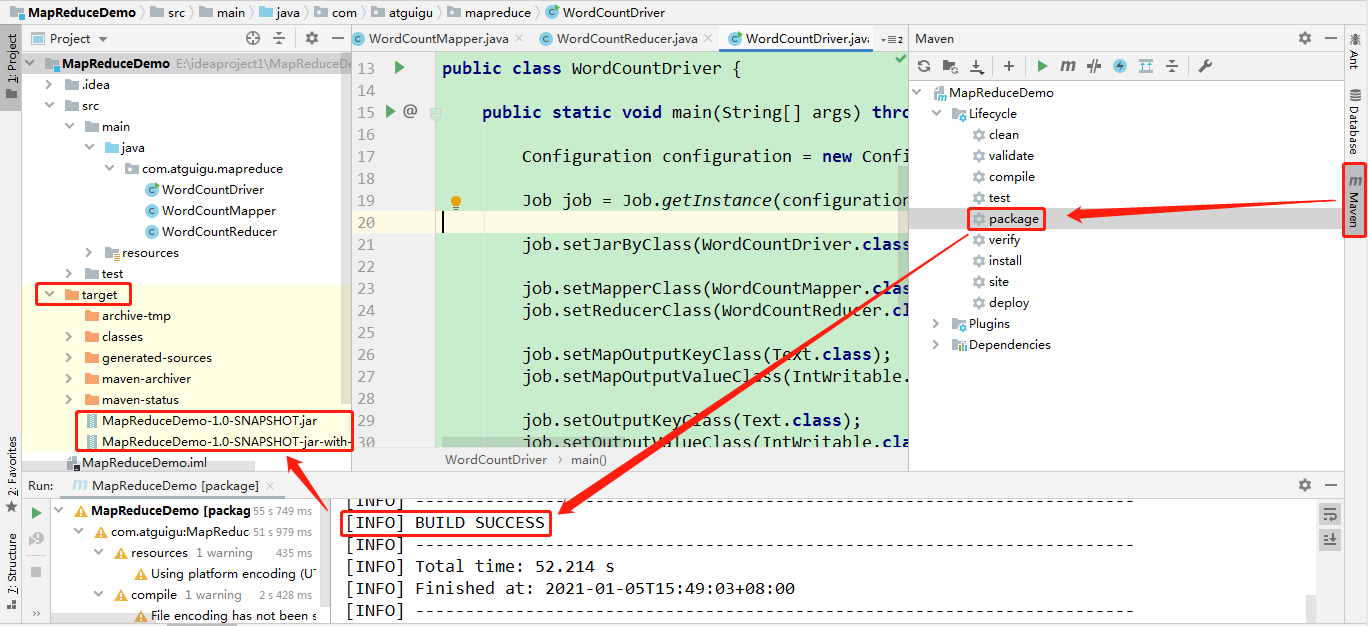Collapse the src folder in Project tree

pyautogui.click(x=49, y=106)
